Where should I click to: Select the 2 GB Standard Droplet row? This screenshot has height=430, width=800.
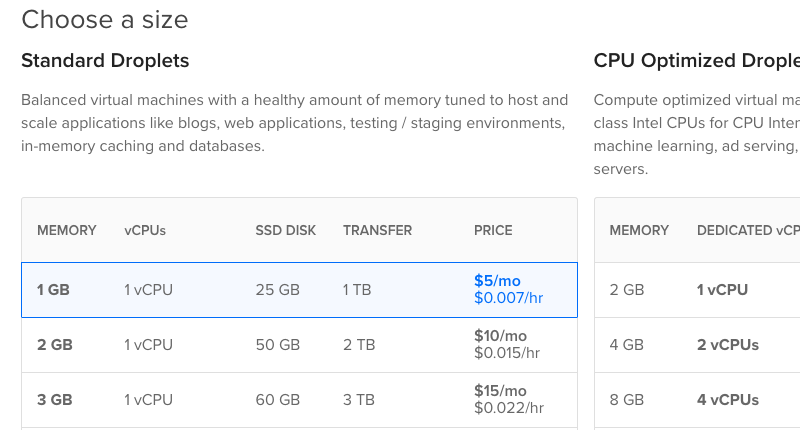tap(299, 345)
